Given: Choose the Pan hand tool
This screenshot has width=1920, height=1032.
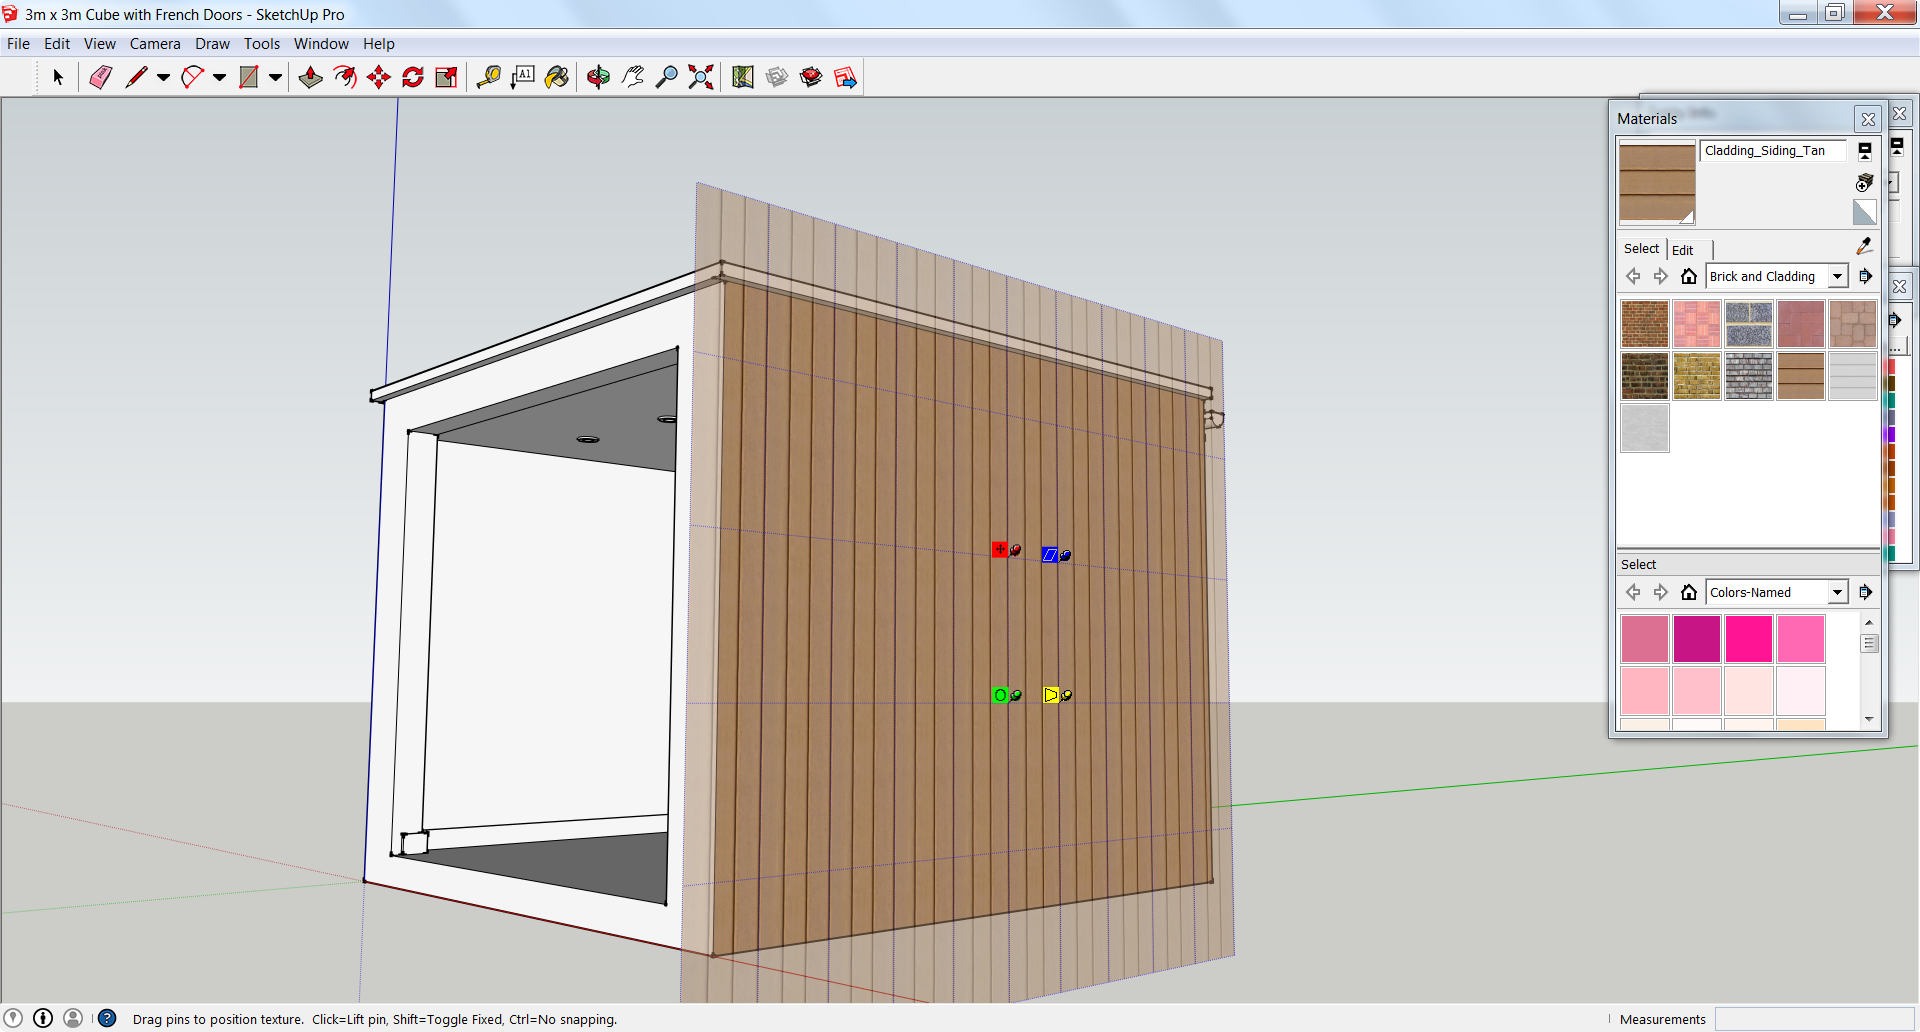Looking at the screenshot, I should tap(632, 77).
